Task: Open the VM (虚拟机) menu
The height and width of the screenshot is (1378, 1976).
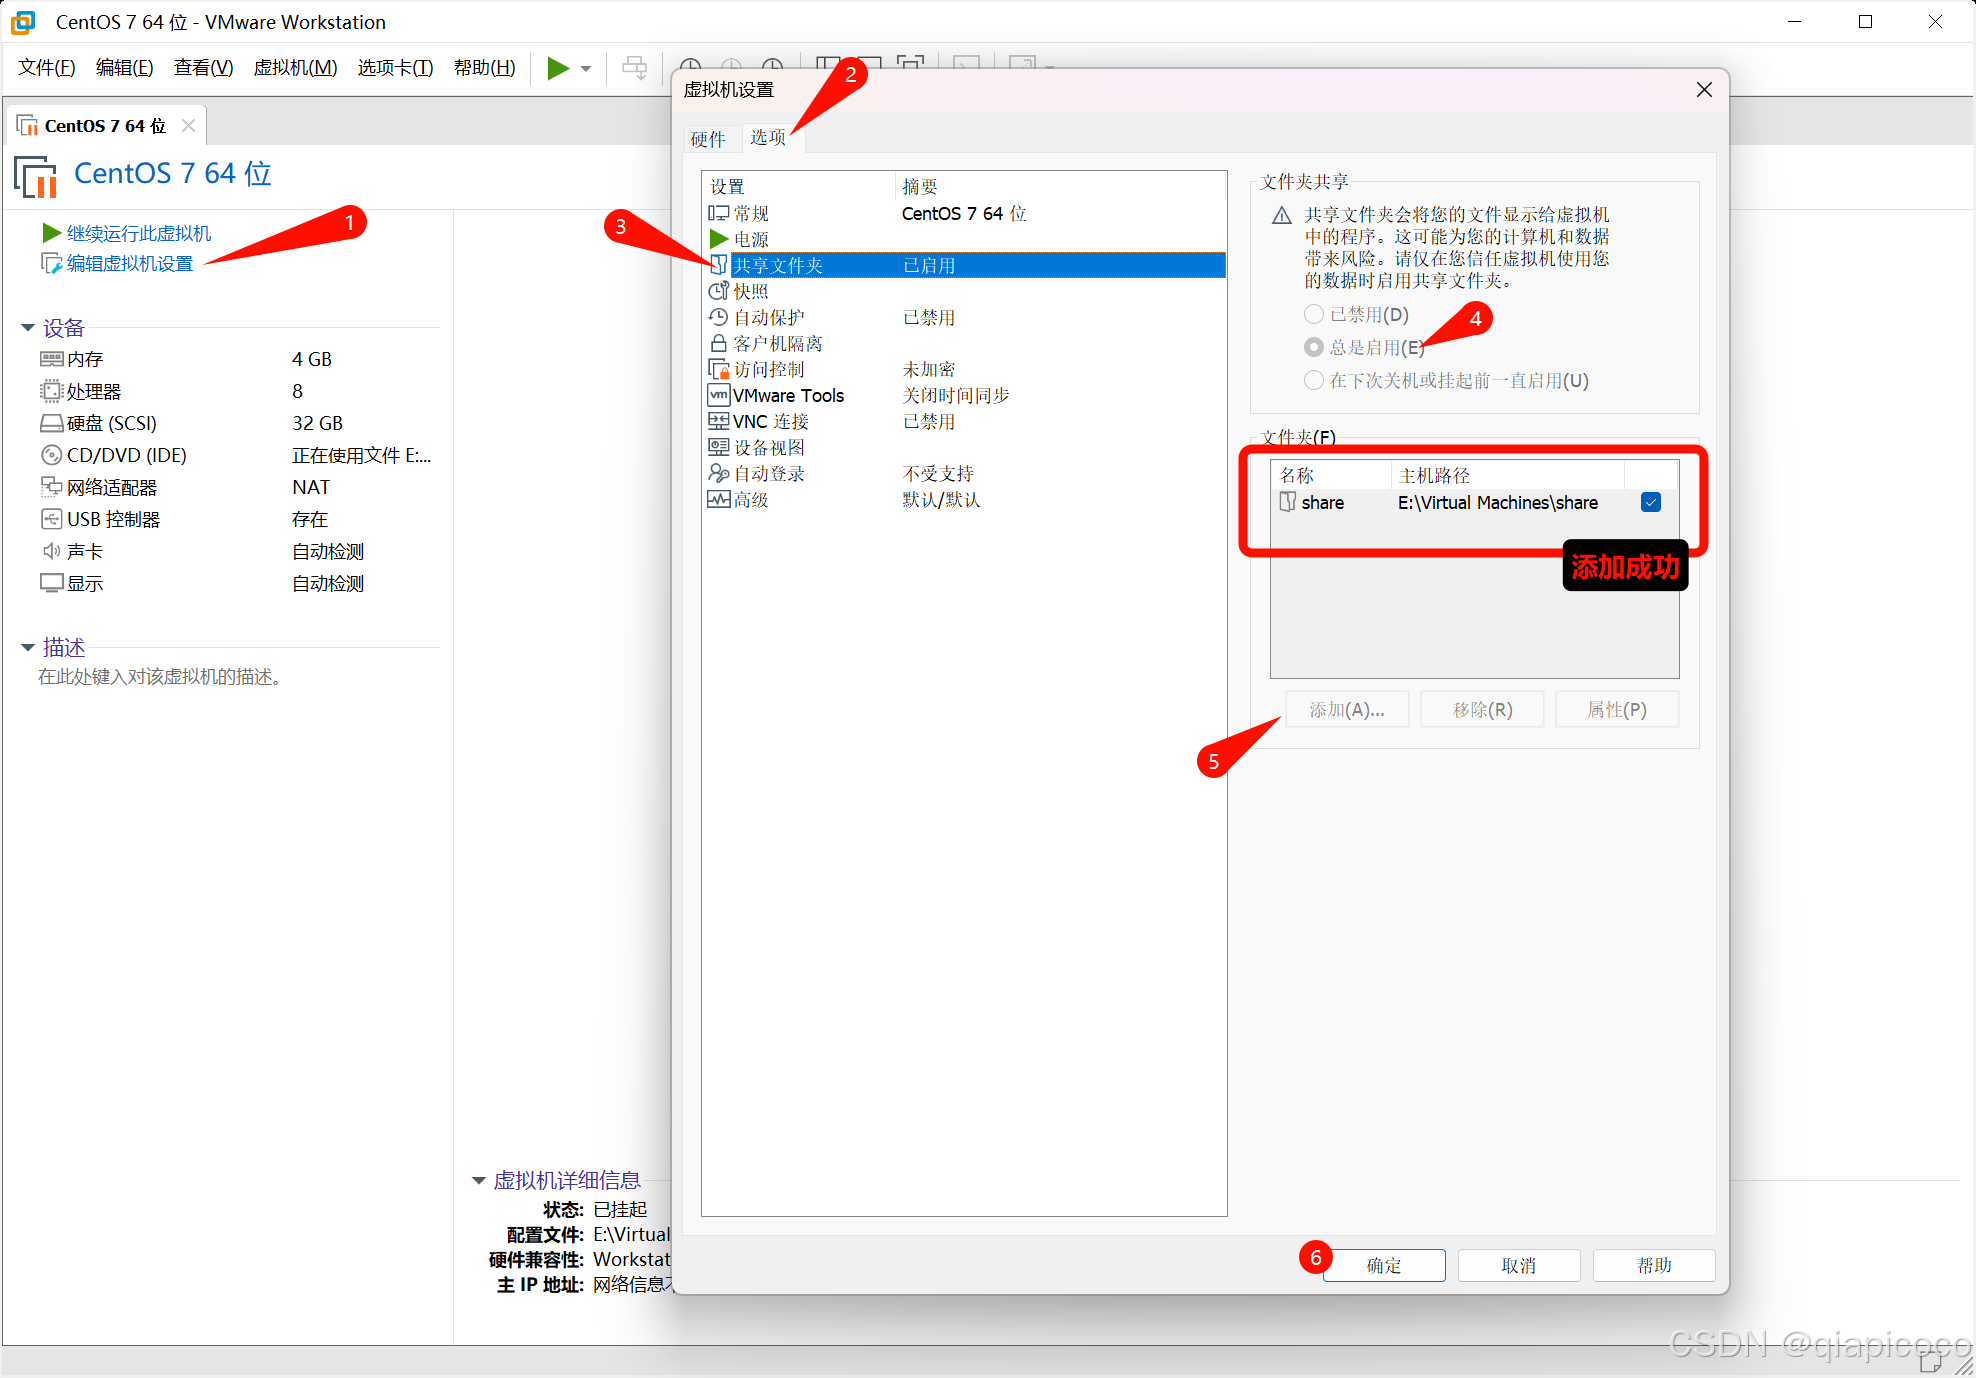Action: click(x=295, y=68)
